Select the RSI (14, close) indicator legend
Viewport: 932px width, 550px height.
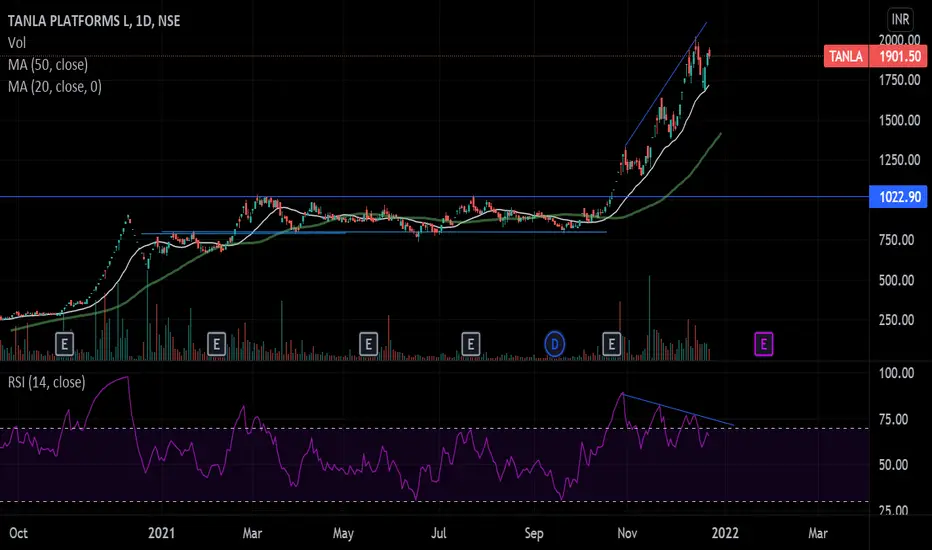tap(46, 382)
